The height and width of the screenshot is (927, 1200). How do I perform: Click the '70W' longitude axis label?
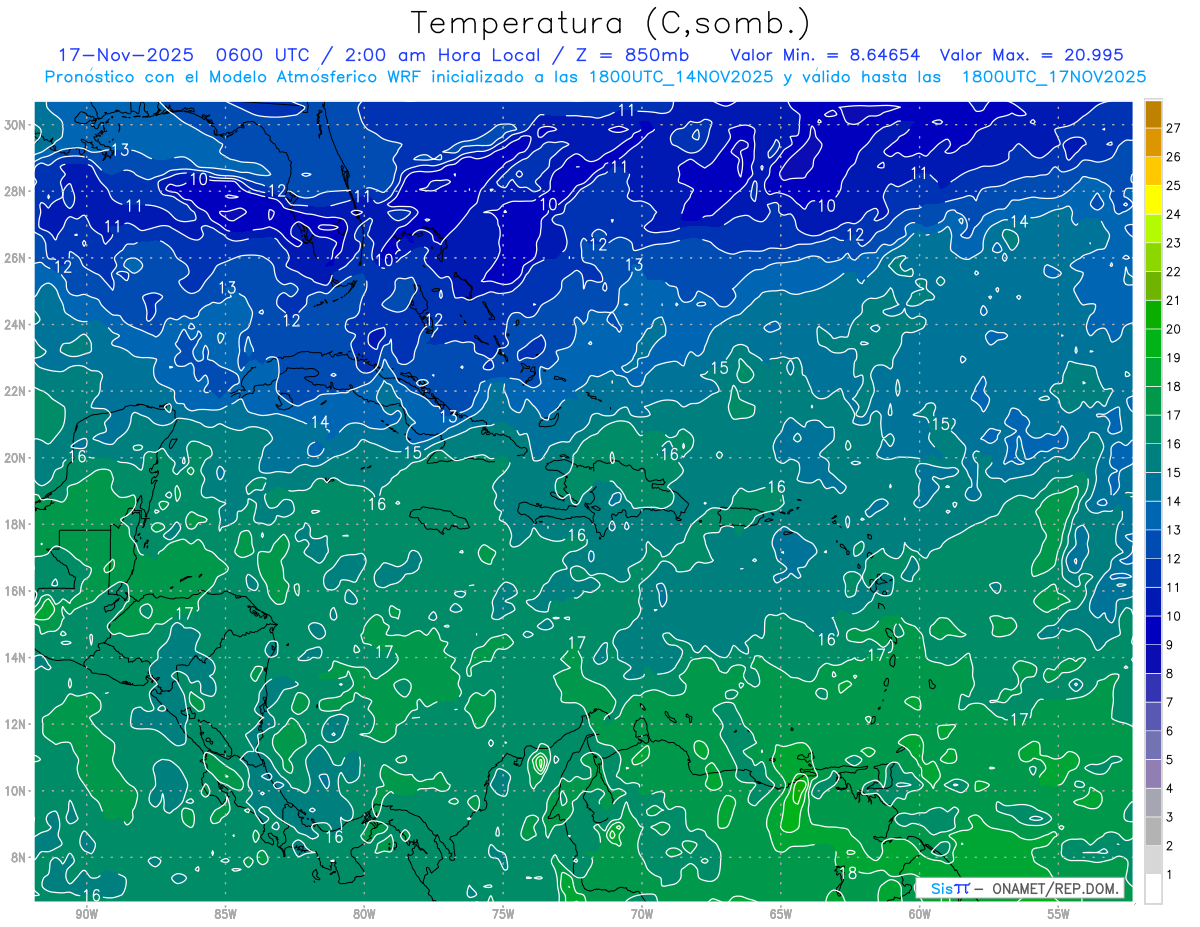pos(642,914)
